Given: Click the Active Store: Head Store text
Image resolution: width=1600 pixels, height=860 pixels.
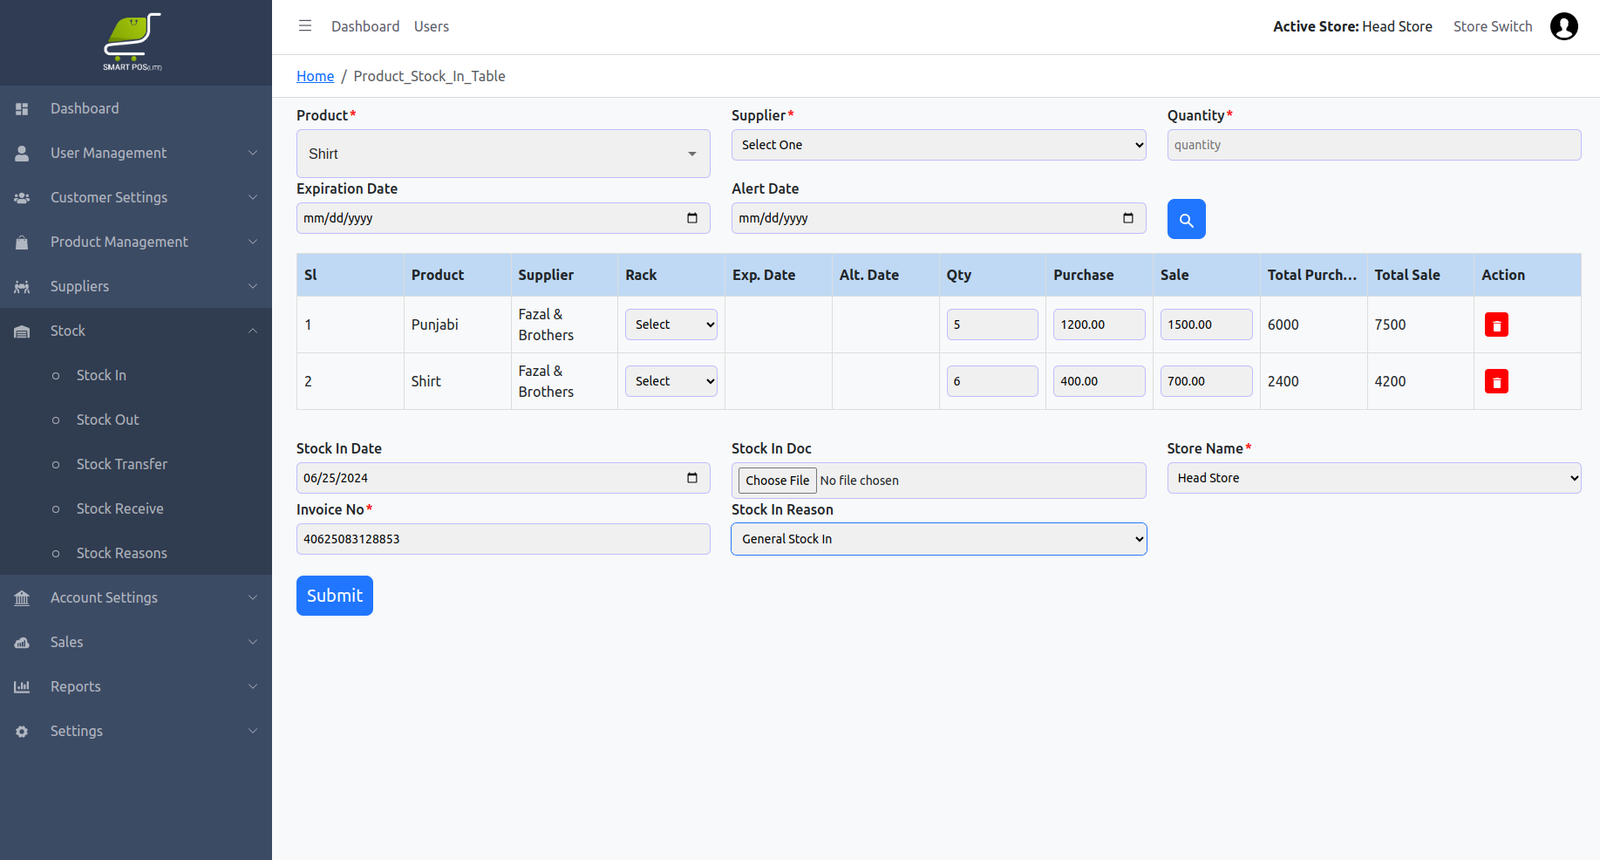Looking at the screenshot, I should (x=1352, y=27).
